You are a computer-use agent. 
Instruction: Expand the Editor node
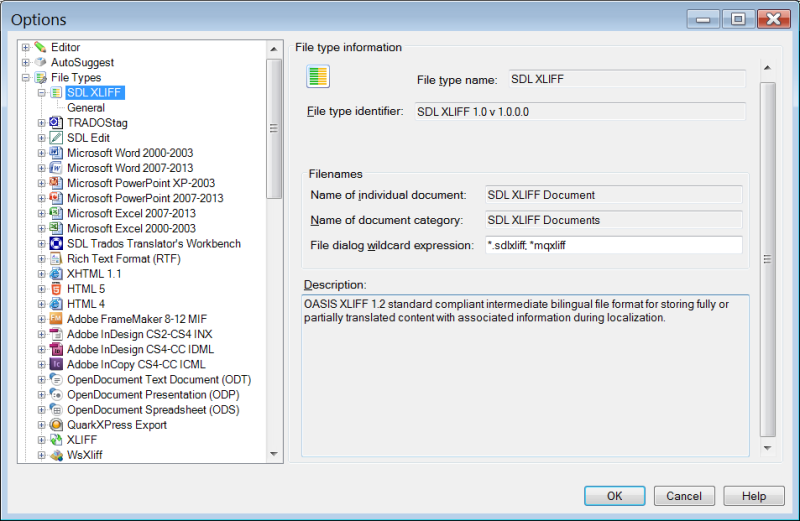(x=26, y=47)
